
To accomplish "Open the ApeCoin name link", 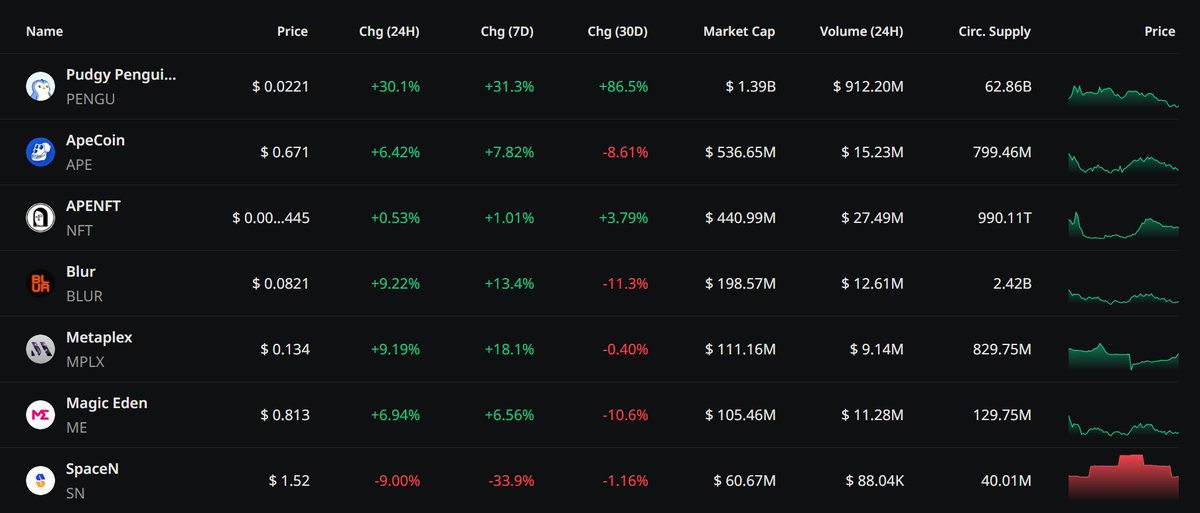I will [95, 141].
